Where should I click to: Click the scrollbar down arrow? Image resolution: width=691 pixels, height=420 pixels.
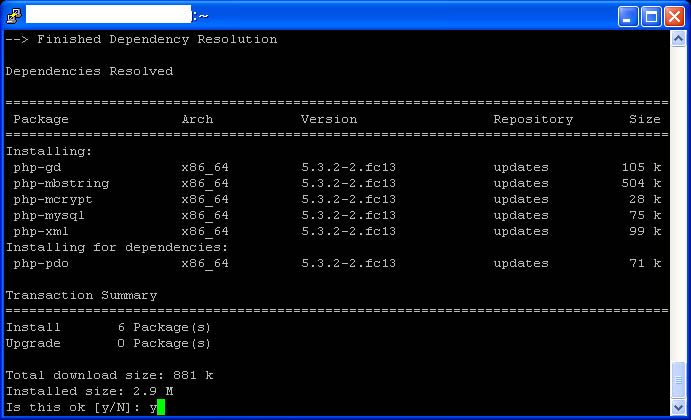pos(678,407)
